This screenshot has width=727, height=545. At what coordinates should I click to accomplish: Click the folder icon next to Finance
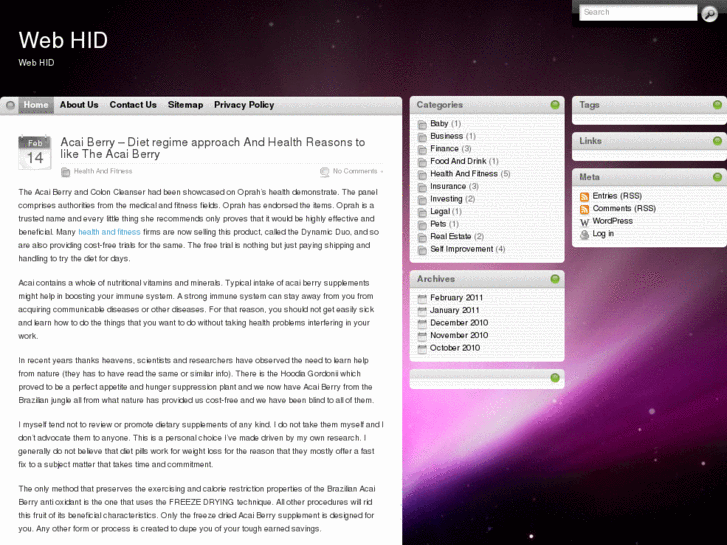422,150
